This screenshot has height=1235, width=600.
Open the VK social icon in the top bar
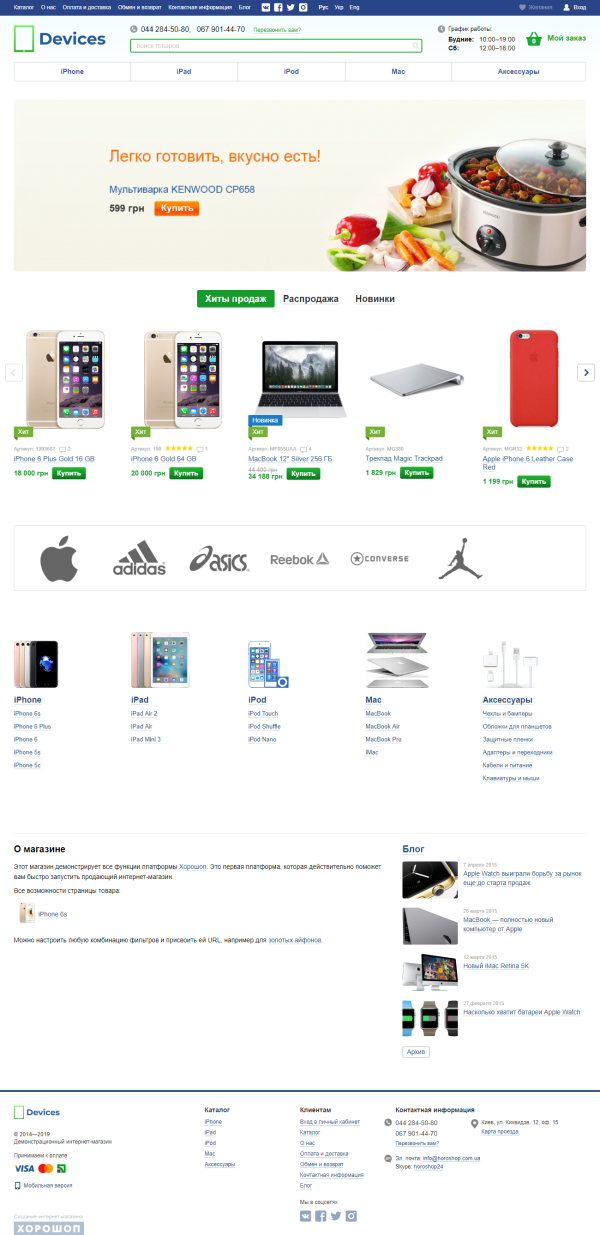tap(265, 7)
